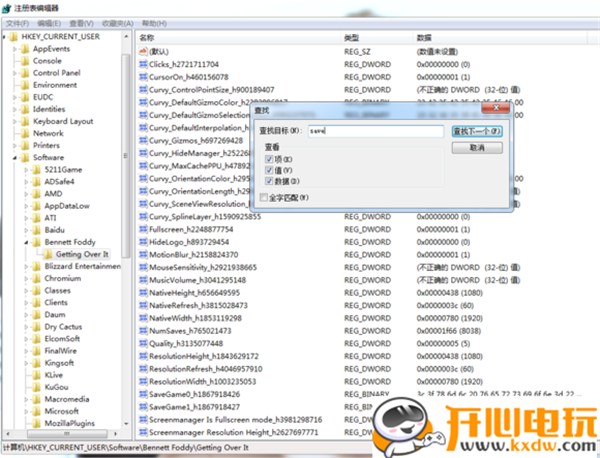Expand the AppEvents tree node
Image resolution: width=600 pixels, height=458 pixels.
pyautogui.click(x=15, y=49)
